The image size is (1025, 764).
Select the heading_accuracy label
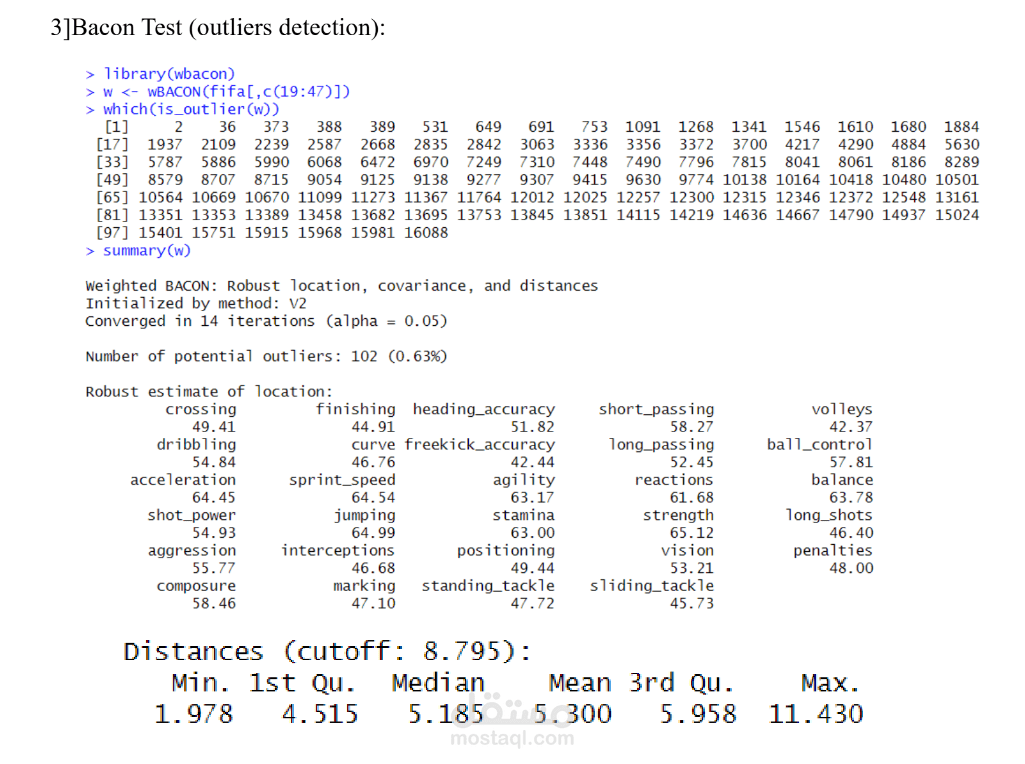pos(483,408)
